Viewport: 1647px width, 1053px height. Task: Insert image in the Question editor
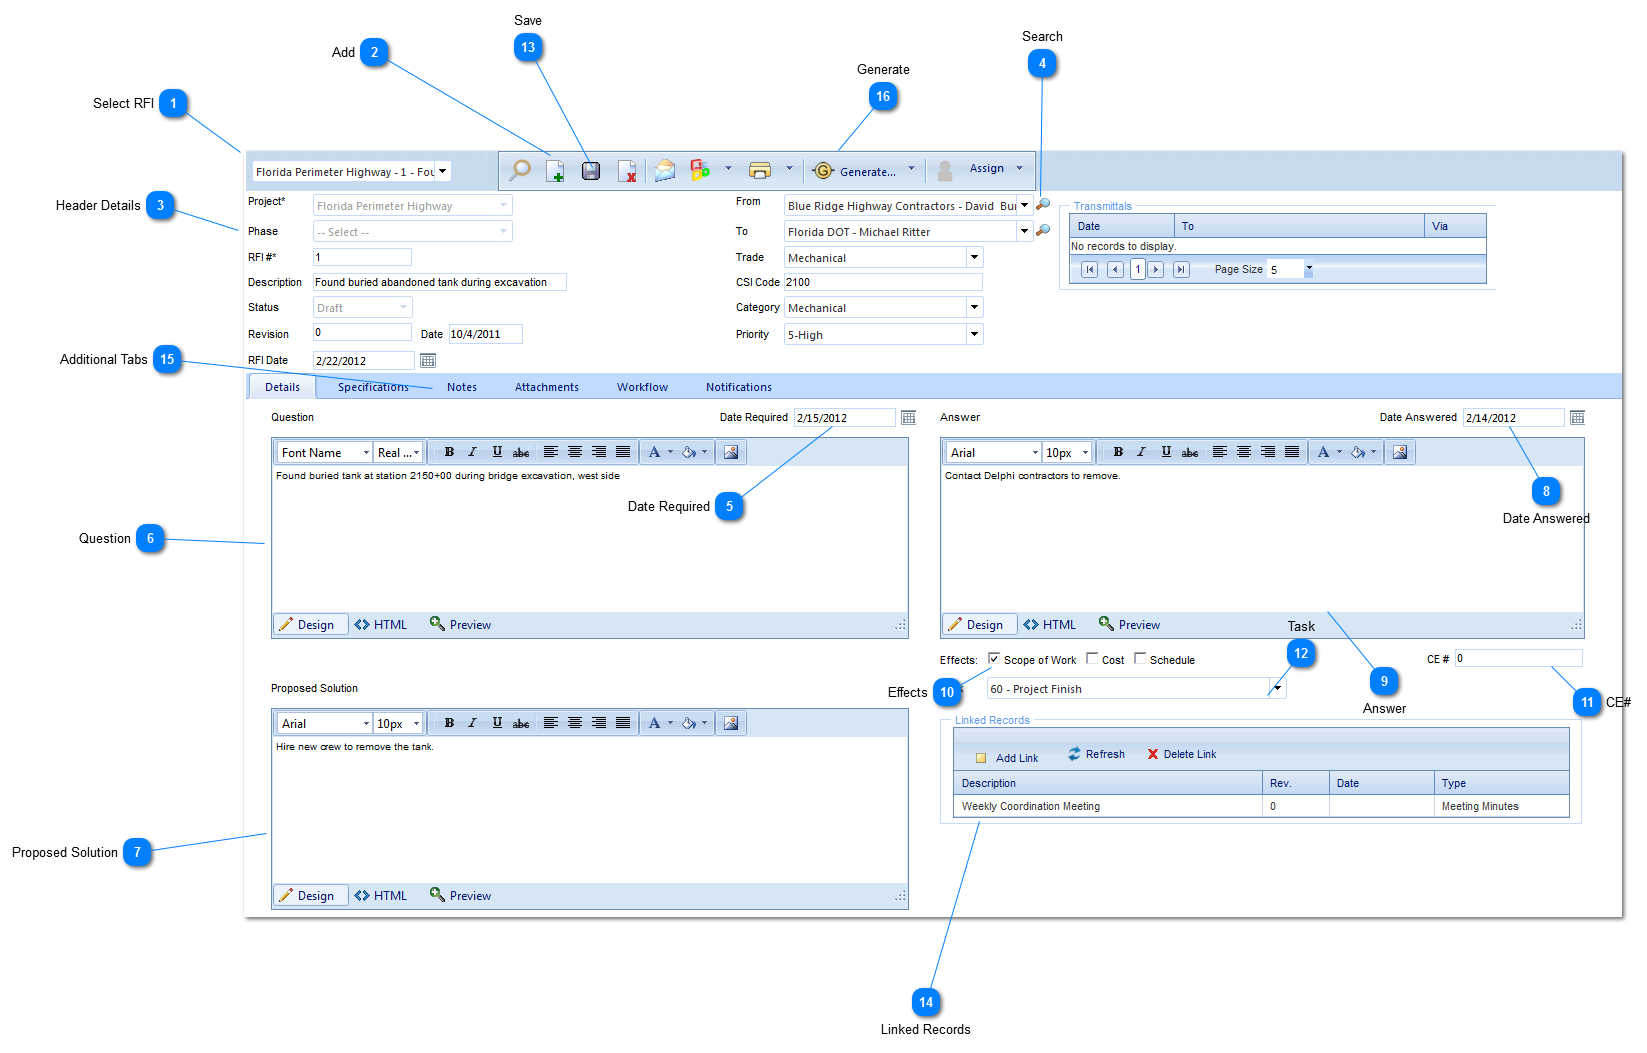point(731,452)
